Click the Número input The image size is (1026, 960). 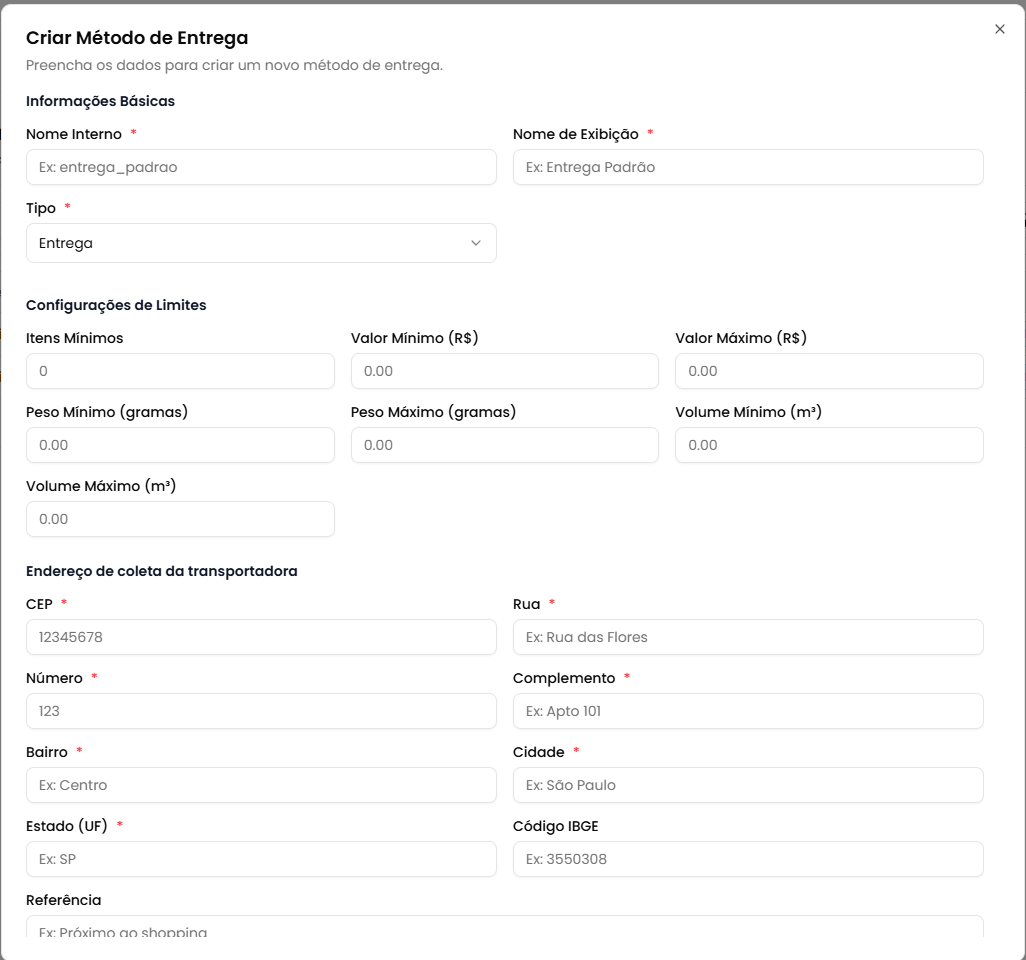[260, 711]
